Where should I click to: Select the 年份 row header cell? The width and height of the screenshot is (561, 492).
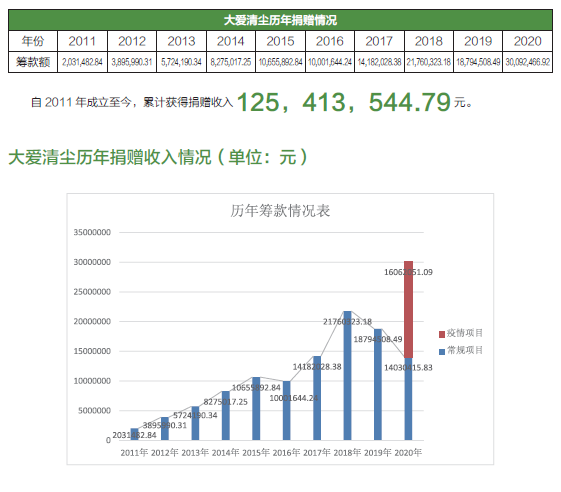point(33,41)
